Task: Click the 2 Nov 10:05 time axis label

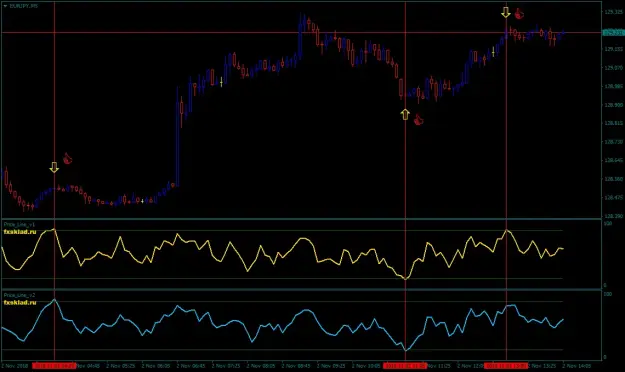Action: (366, 366)
